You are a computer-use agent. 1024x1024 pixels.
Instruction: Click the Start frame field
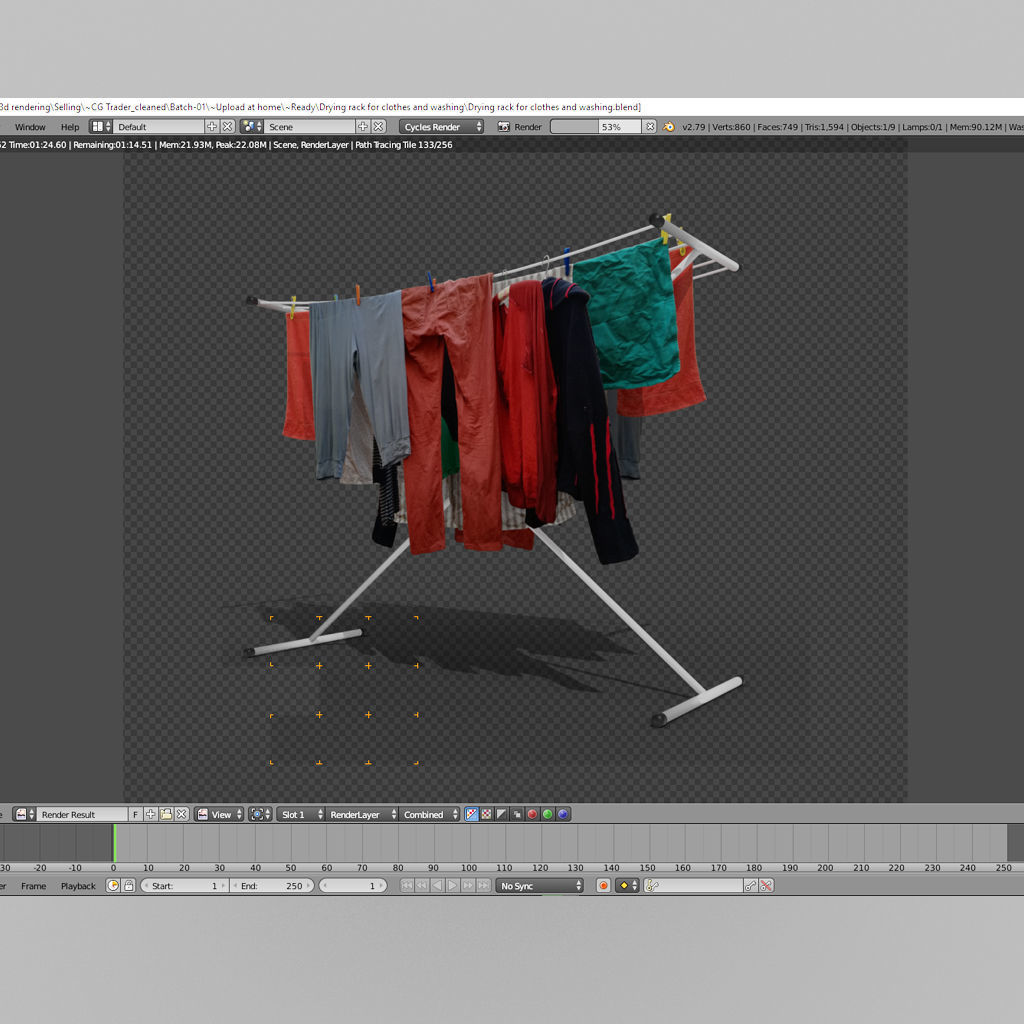(185, 886)
